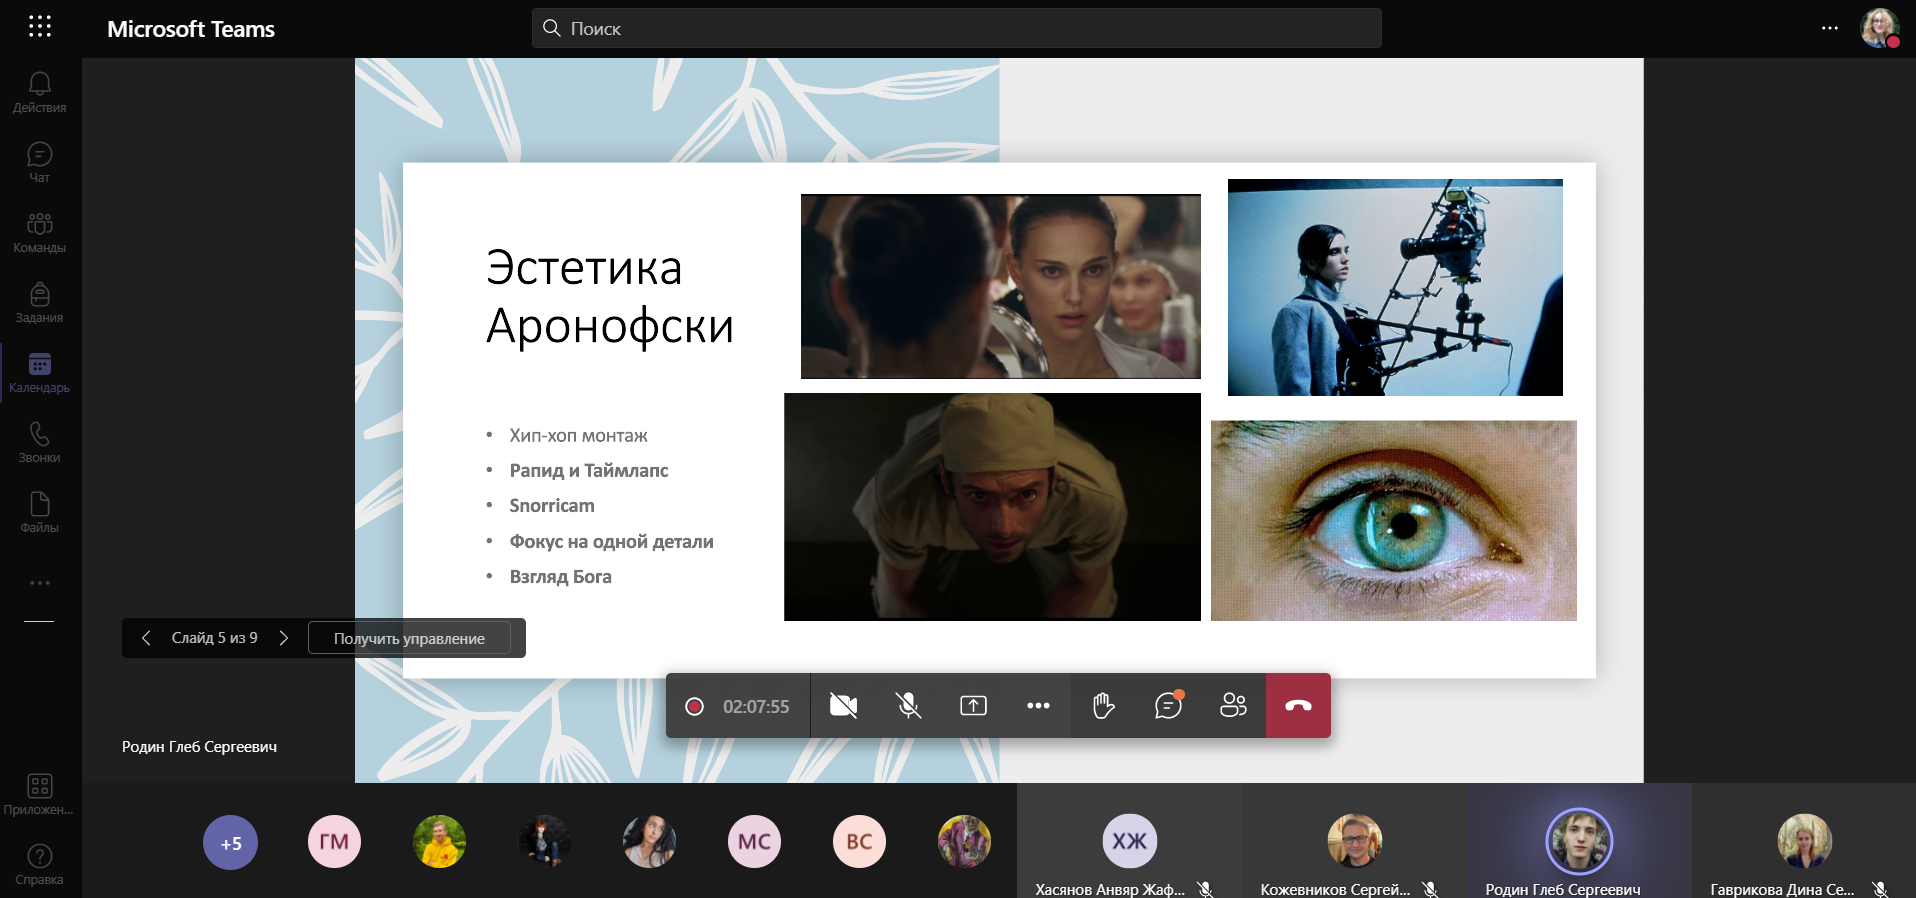This screenshot has height=898, width=1916.
Task: Click the Получить управление button
Action: tap(409, 638)
